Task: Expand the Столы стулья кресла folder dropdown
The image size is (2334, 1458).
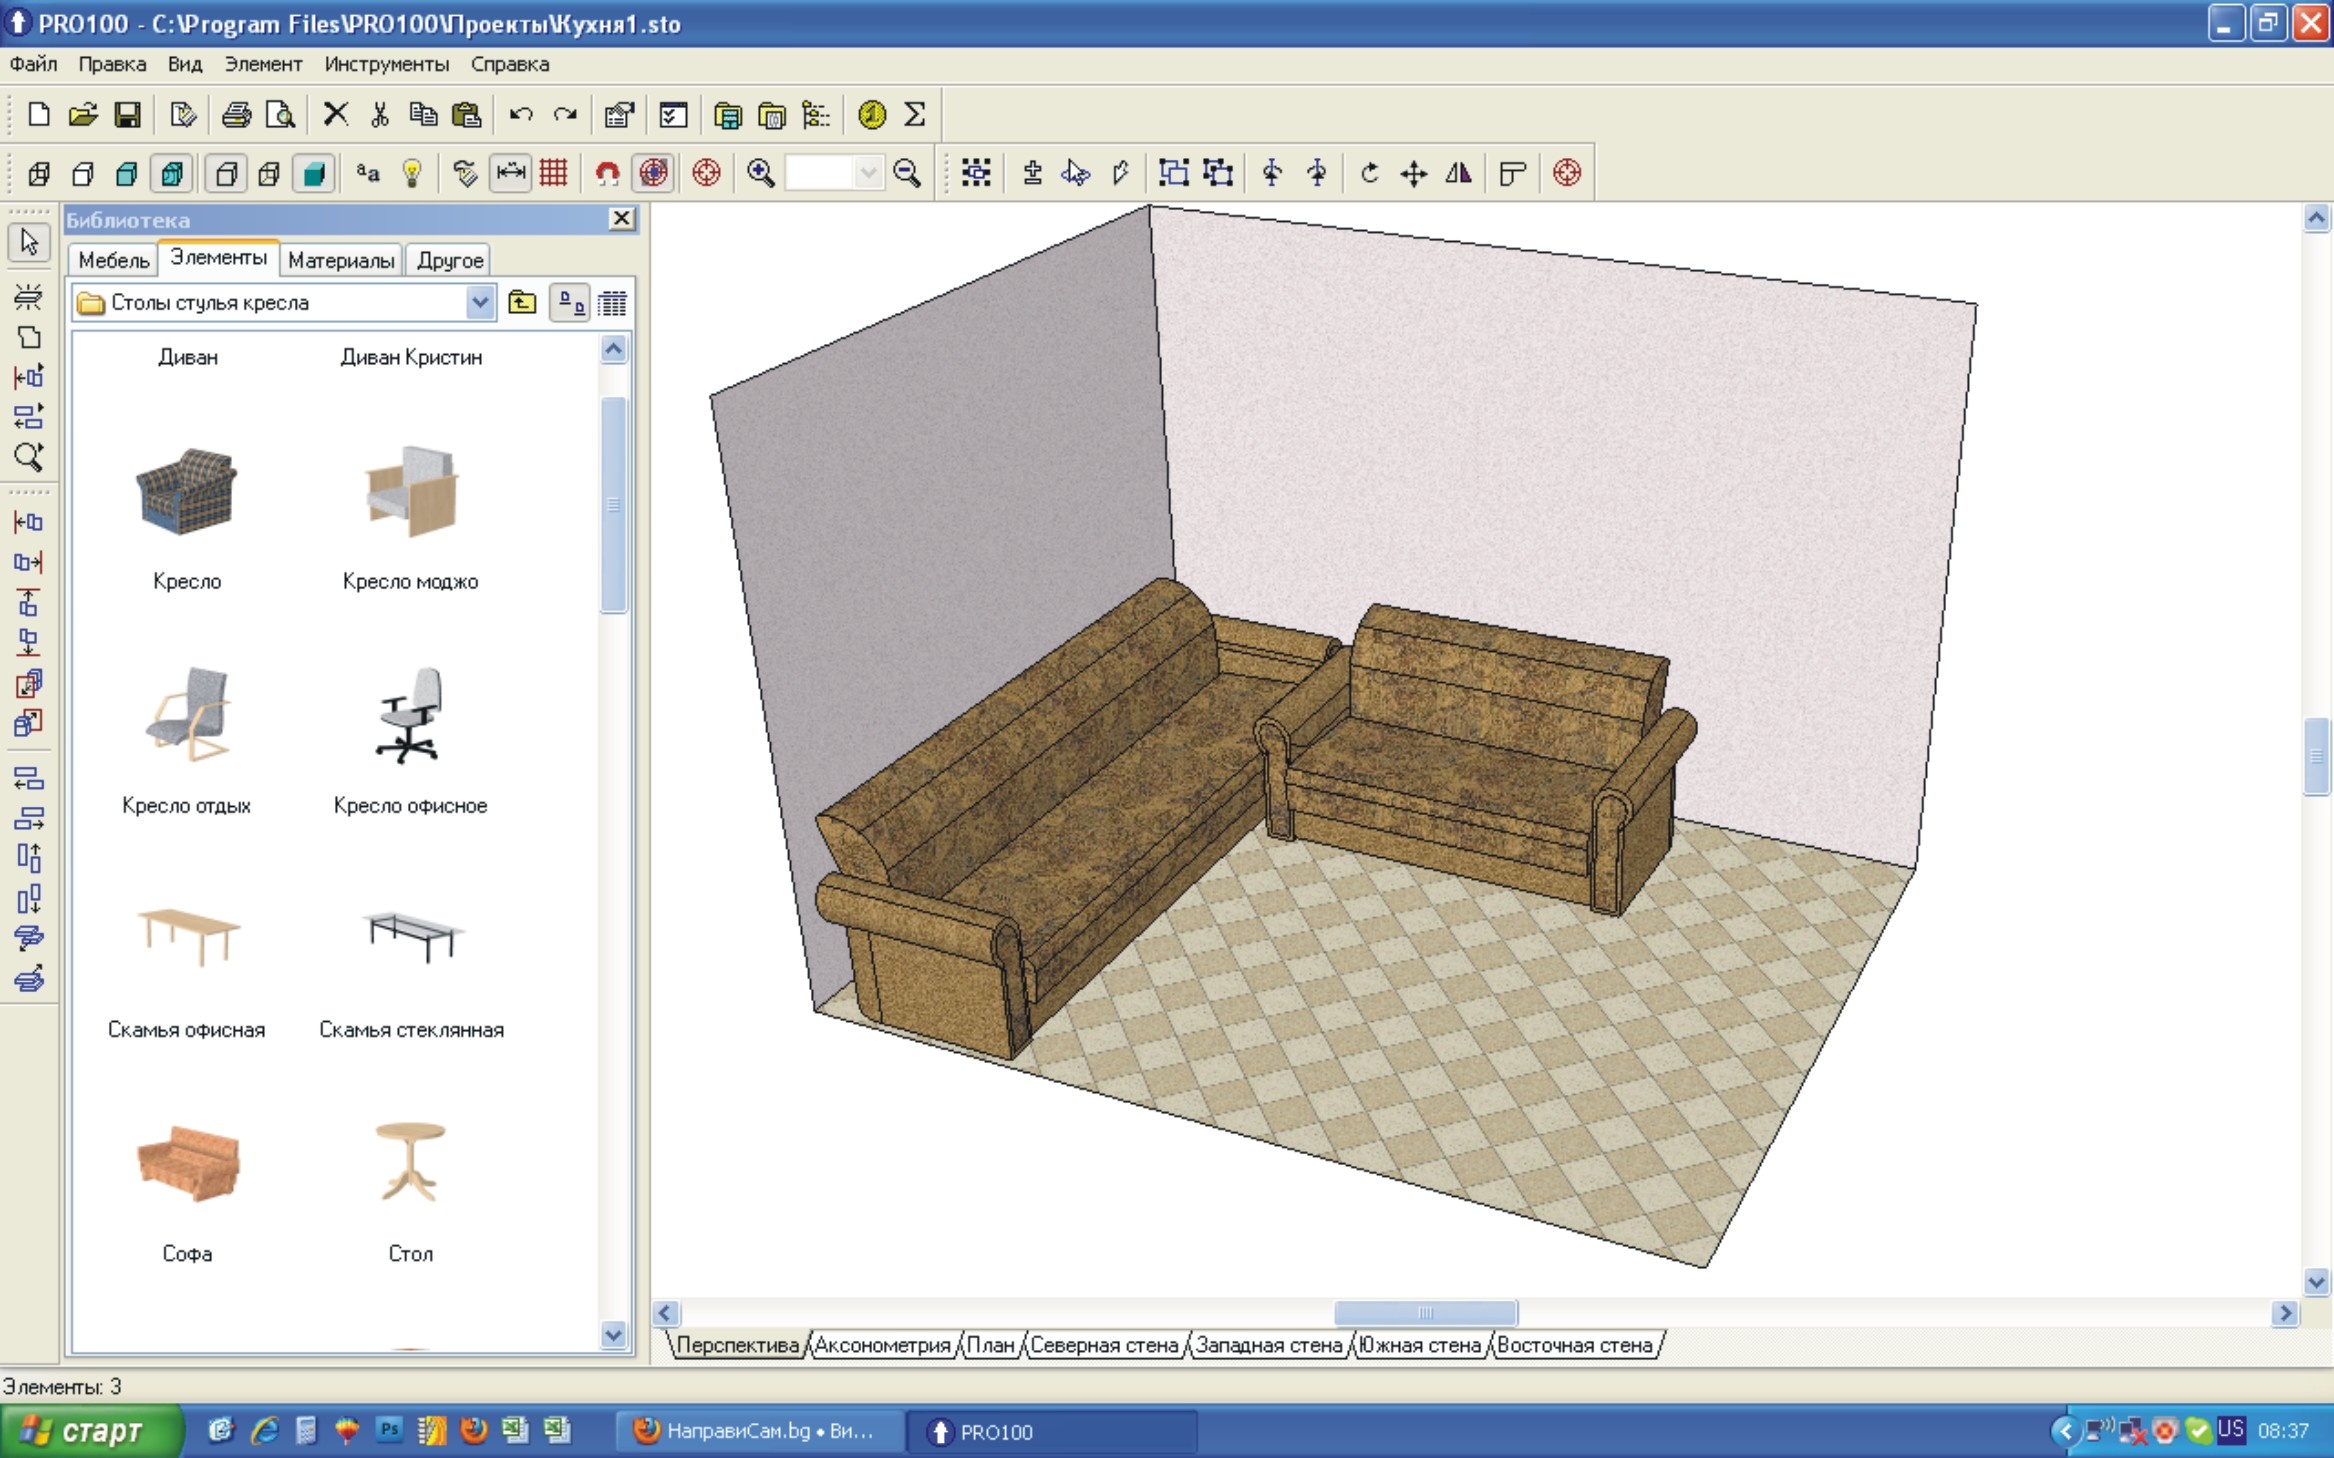Action: [480, 302]
